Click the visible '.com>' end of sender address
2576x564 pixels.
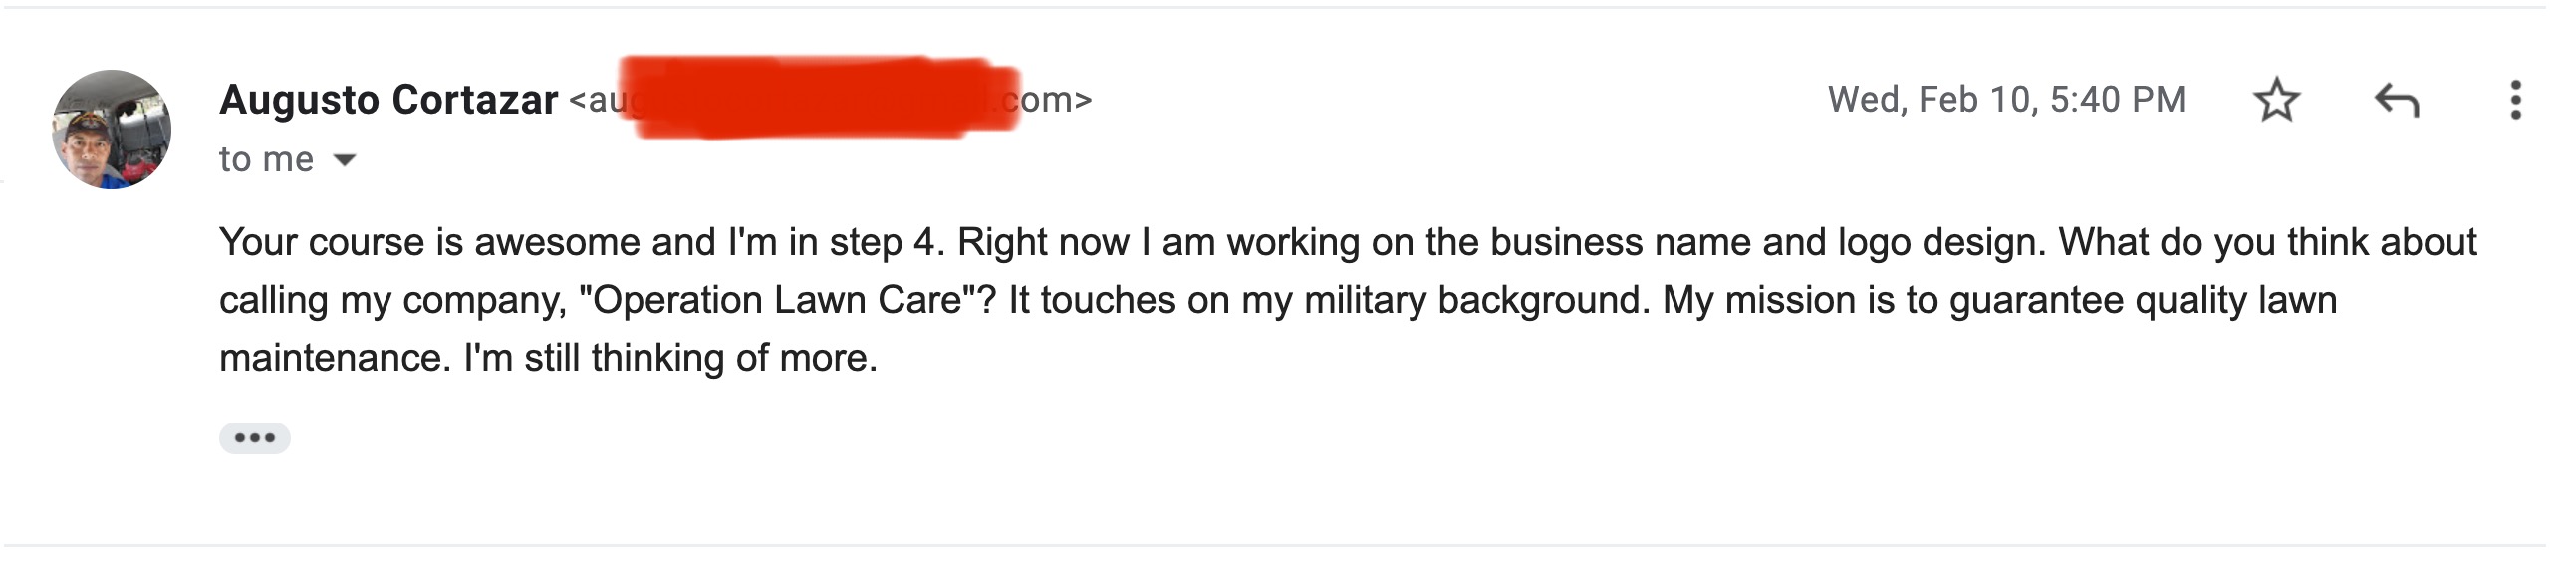coord(1048,100)
